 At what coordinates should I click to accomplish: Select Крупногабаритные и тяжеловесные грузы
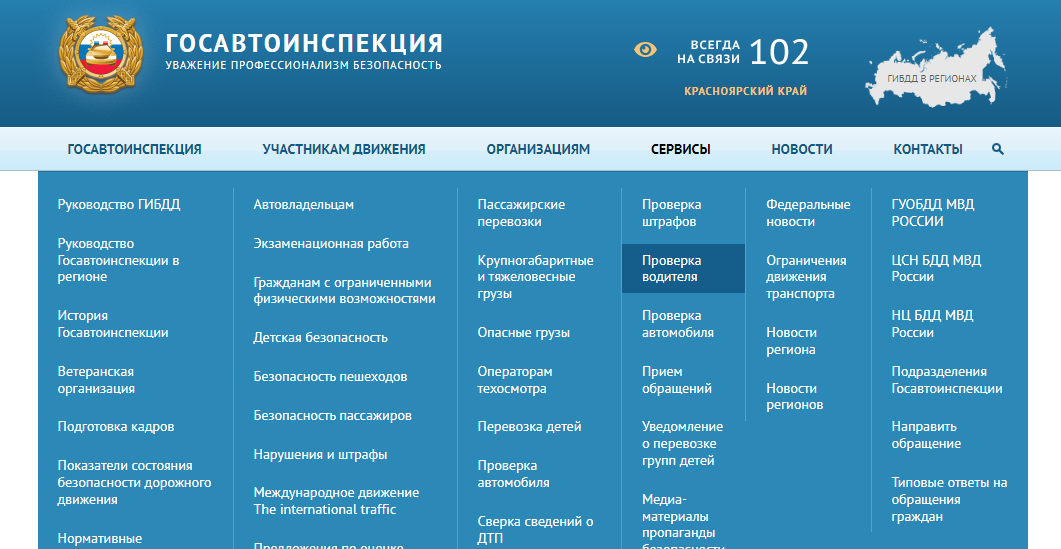pyautogui.click(x=535, y=277)
